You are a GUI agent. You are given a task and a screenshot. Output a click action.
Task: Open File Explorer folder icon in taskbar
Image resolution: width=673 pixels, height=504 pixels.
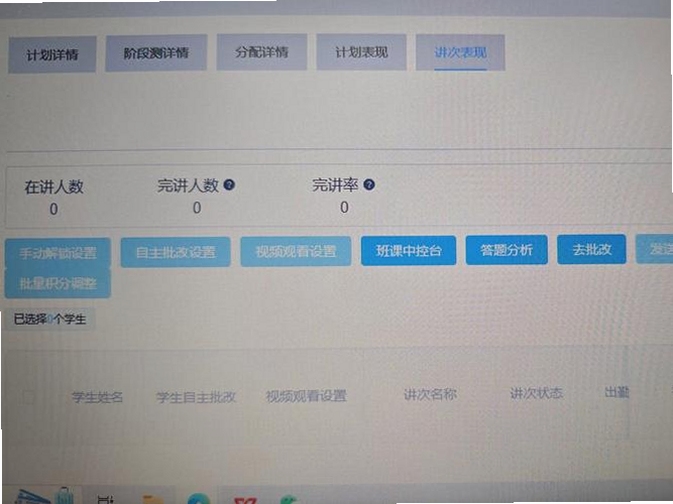click(x=153, y=499)
